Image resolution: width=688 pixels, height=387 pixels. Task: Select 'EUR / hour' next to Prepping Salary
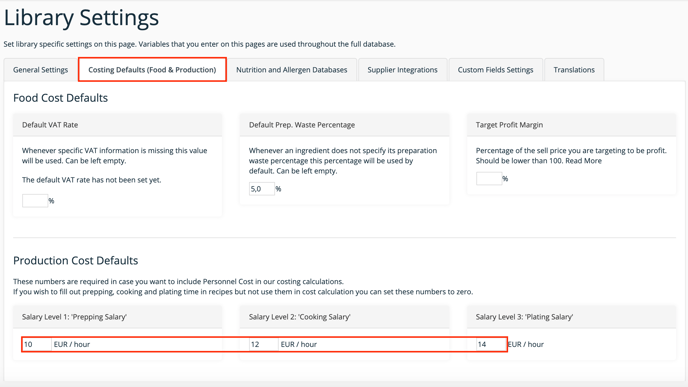pyautogui.click(x=72, y=344)
